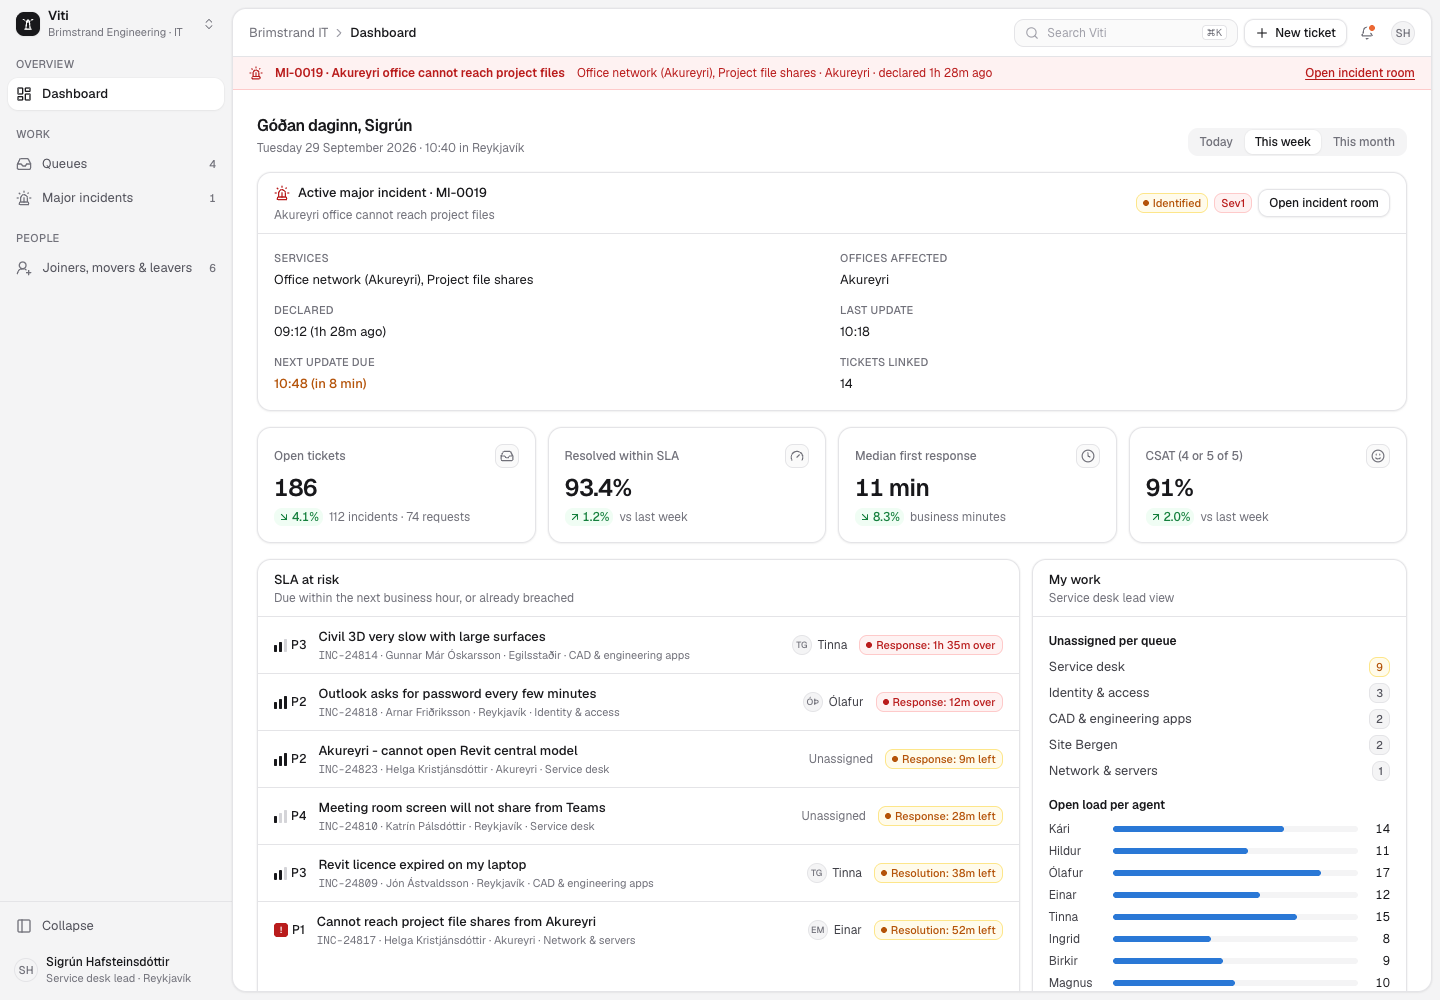1440x1000 pixels.
Task: Click the Open tickets inbox icon
Action: pyautogui.click(x=507, y=456)
